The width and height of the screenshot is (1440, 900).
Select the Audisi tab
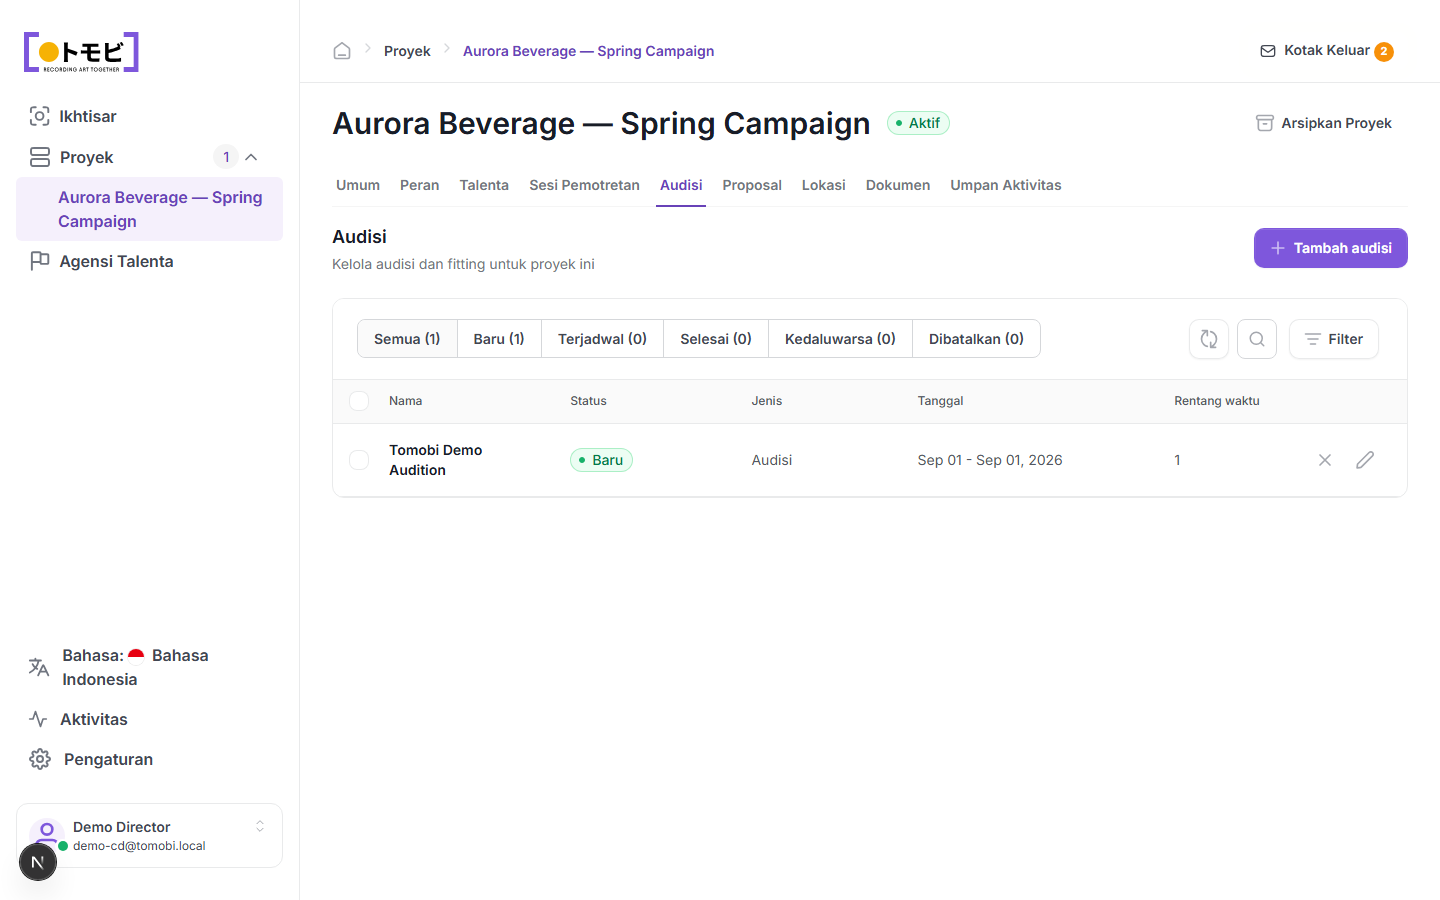[681, 185]
